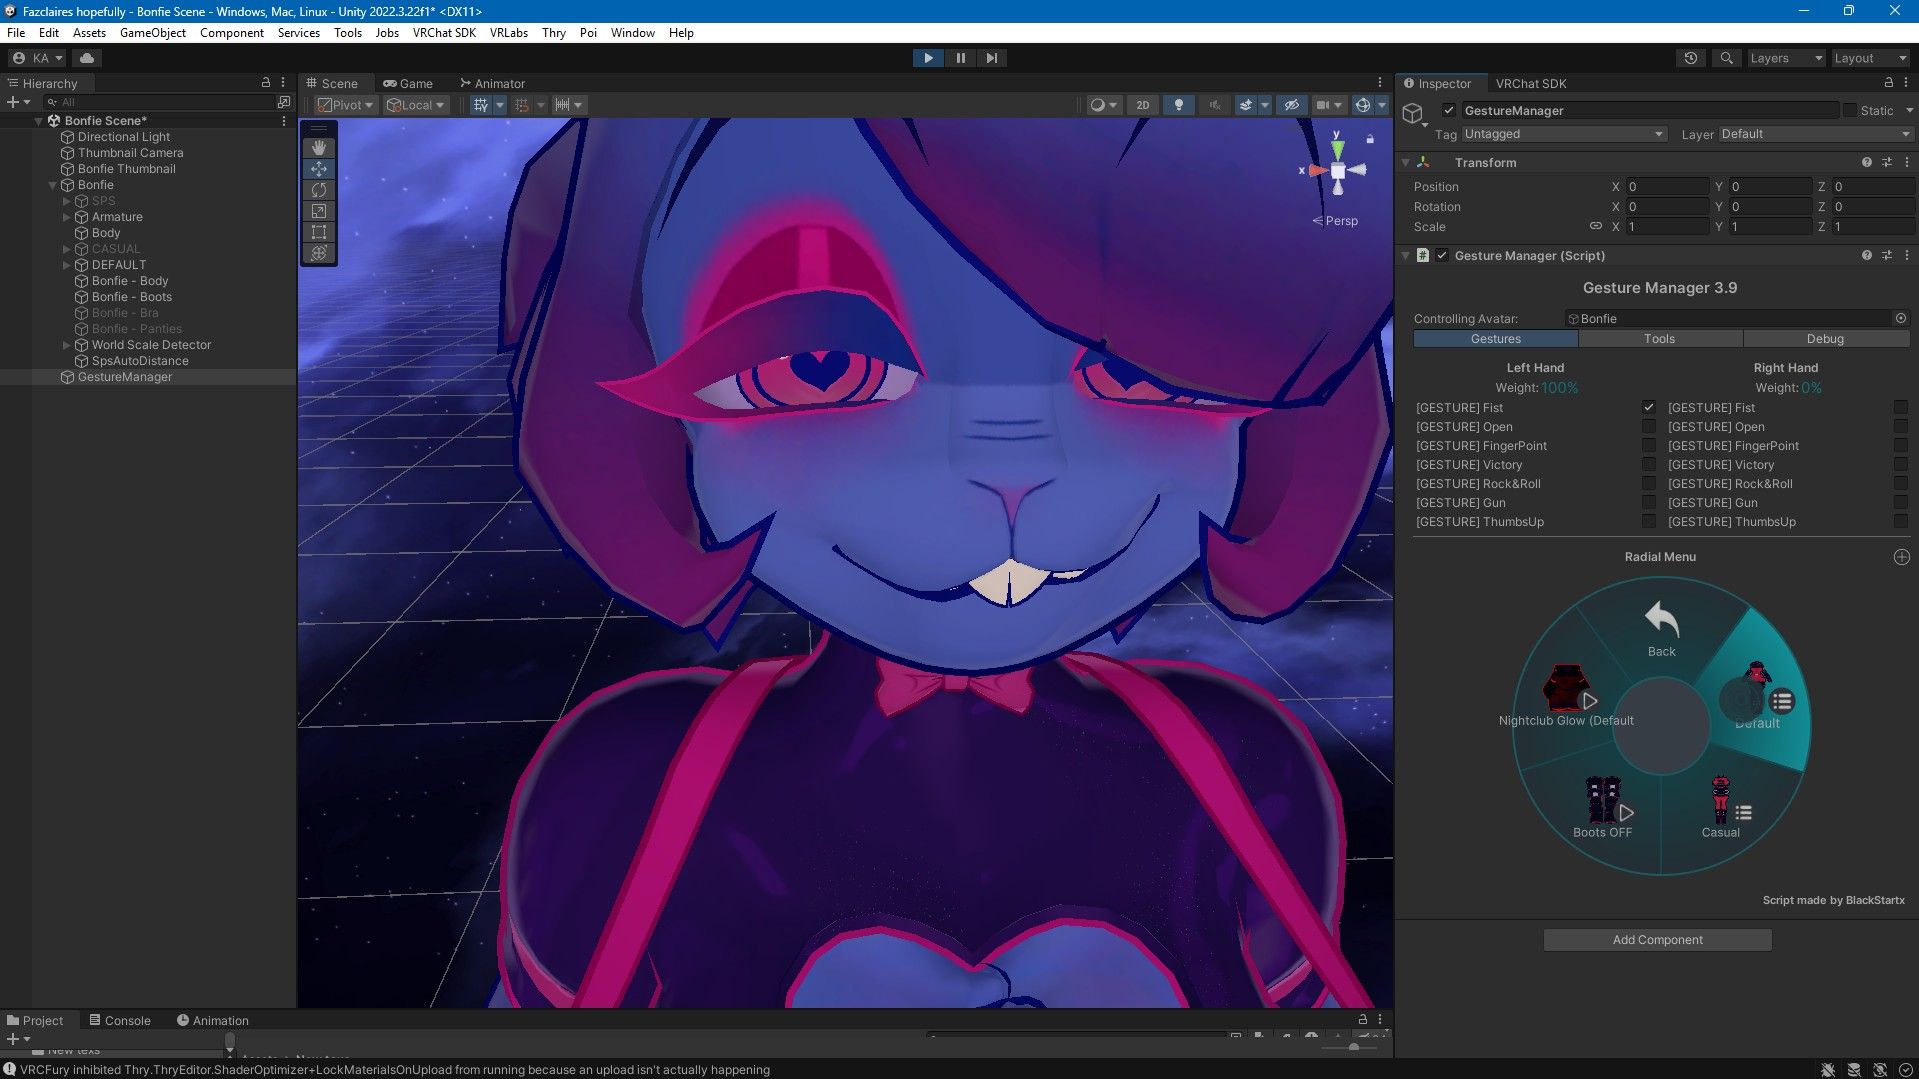This screenshot has width=1919, height=1079.
Task: Open the GameObject menu
Action: [153, 33]
